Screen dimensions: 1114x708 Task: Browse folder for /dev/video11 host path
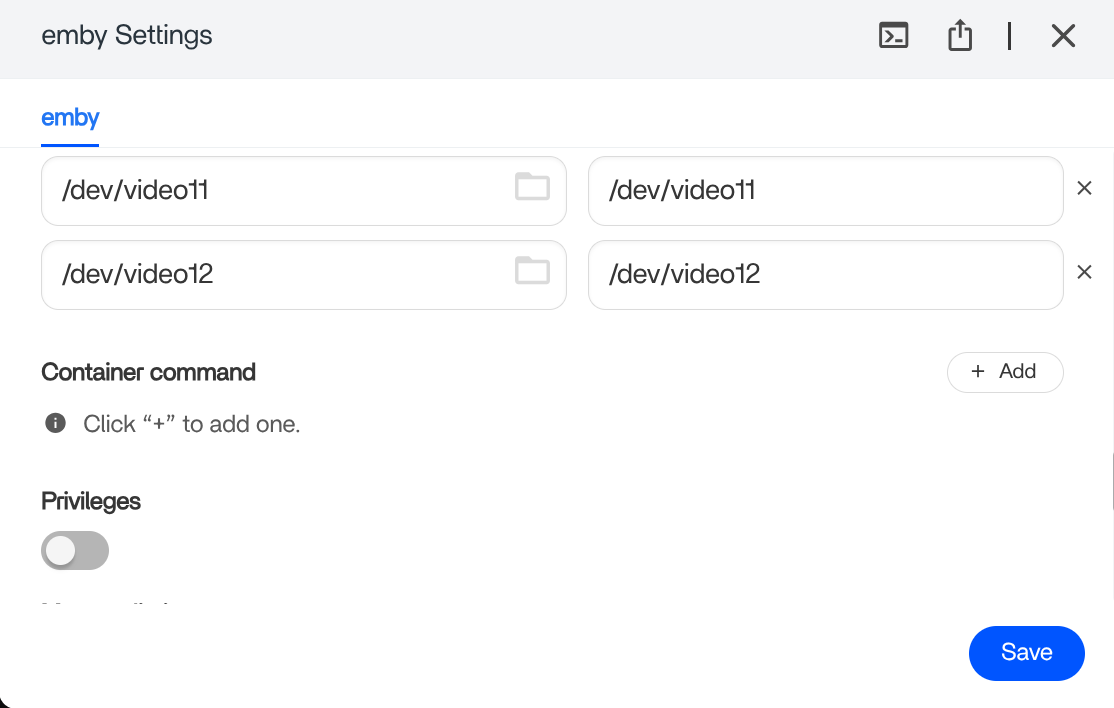(532, 186)
